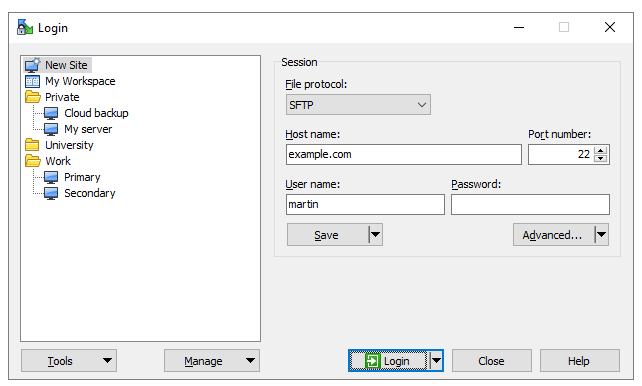The height and width of the screenshot is (386, 642).
Task: Select the Cloud backup site label
Action: (x=96, y=113)
